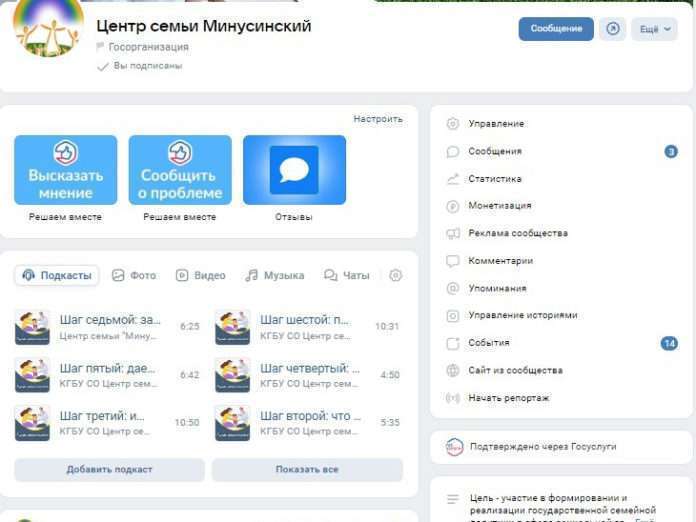Click the Сообщить о проблеме widget tile

[x=180, y=170]
